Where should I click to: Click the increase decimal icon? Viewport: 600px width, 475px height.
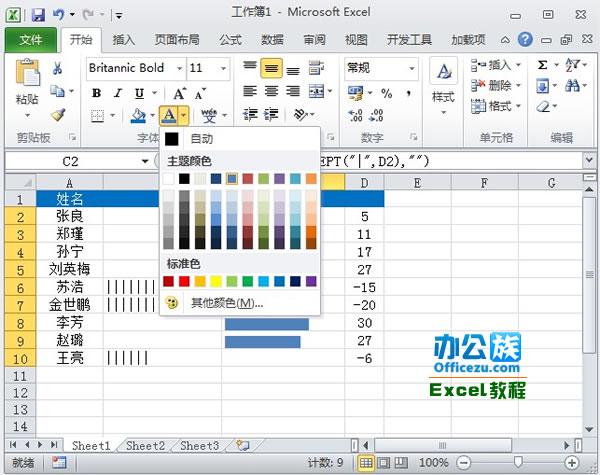coord(355,115)
